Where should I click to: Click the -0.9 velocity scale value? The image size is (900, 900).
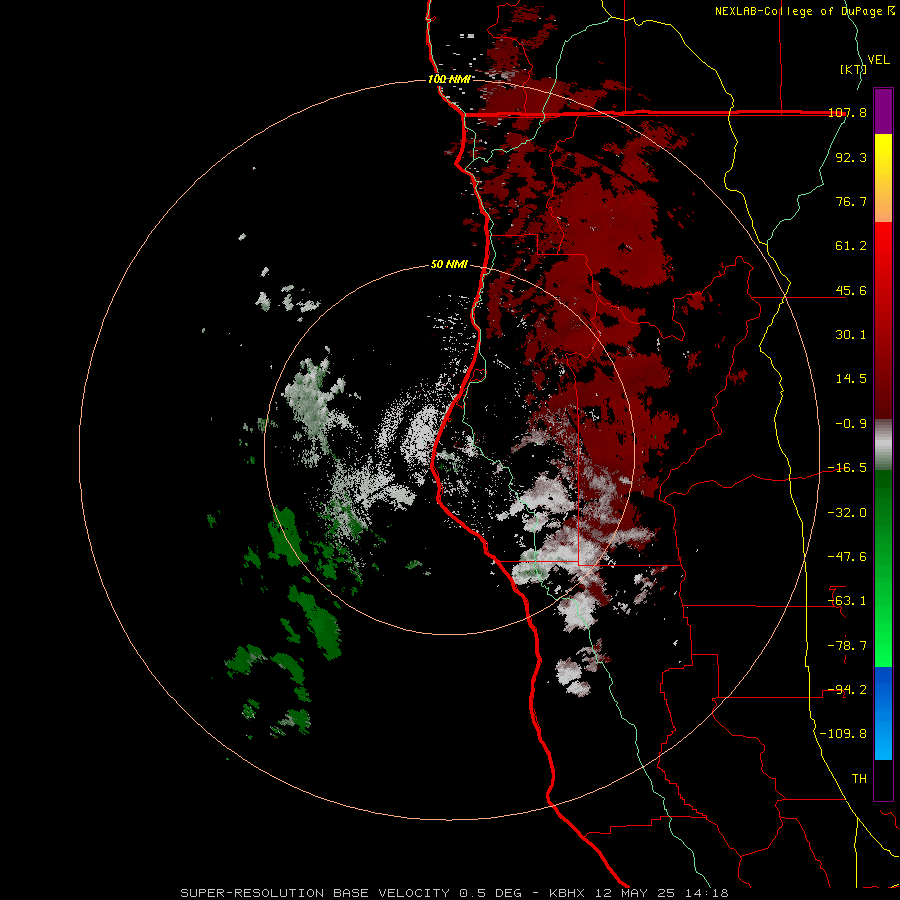851,424
